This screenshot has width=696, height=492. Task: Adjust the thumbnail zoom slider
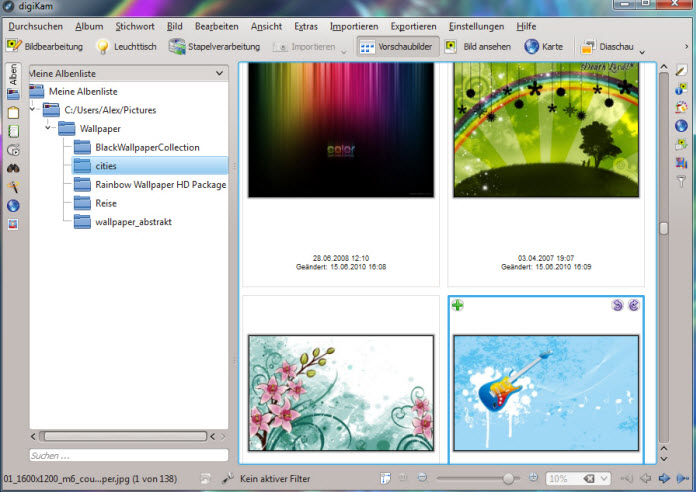pos(508,478)
